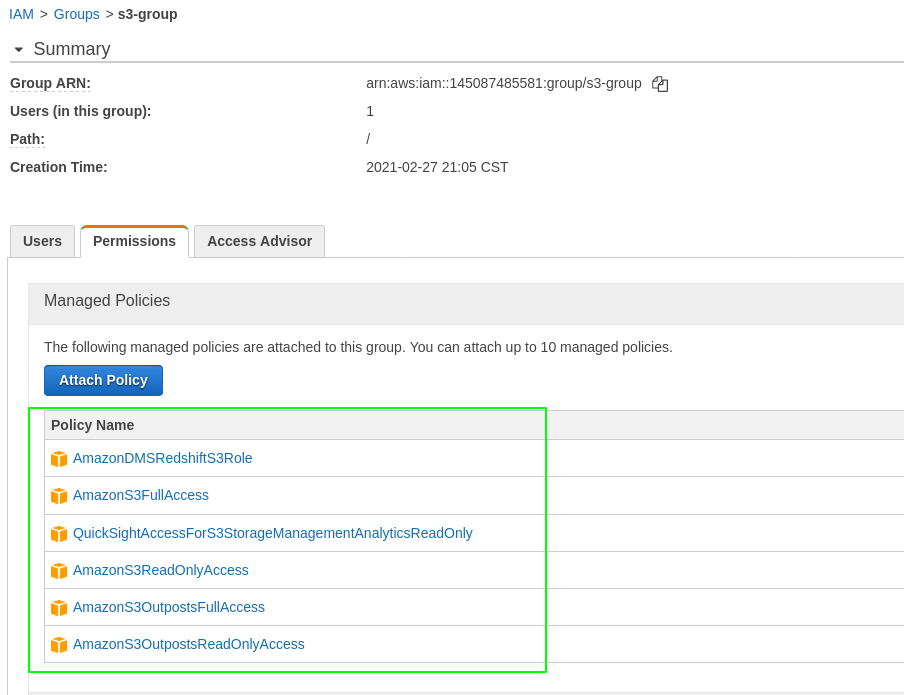Select the Permissions tab
The width and height of the screenshot is (904, 695).
pos(134,241)
